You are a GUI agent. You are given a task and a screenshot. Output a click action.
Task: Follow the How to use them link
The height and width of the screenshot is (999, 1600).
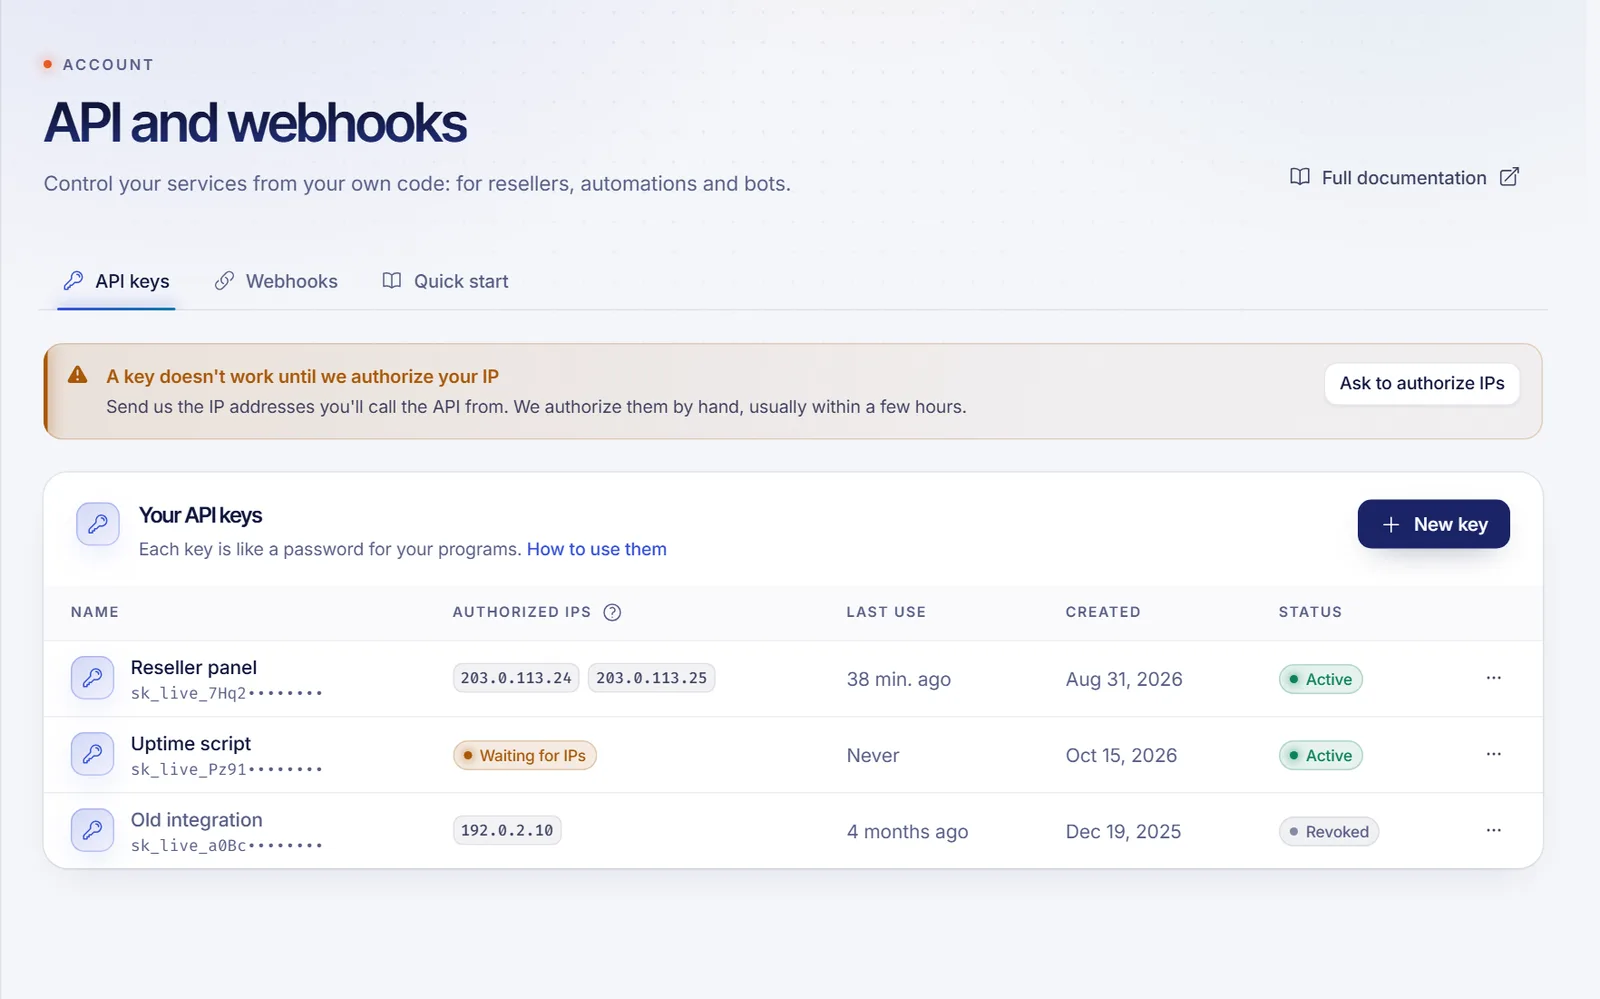click(597, 549)
